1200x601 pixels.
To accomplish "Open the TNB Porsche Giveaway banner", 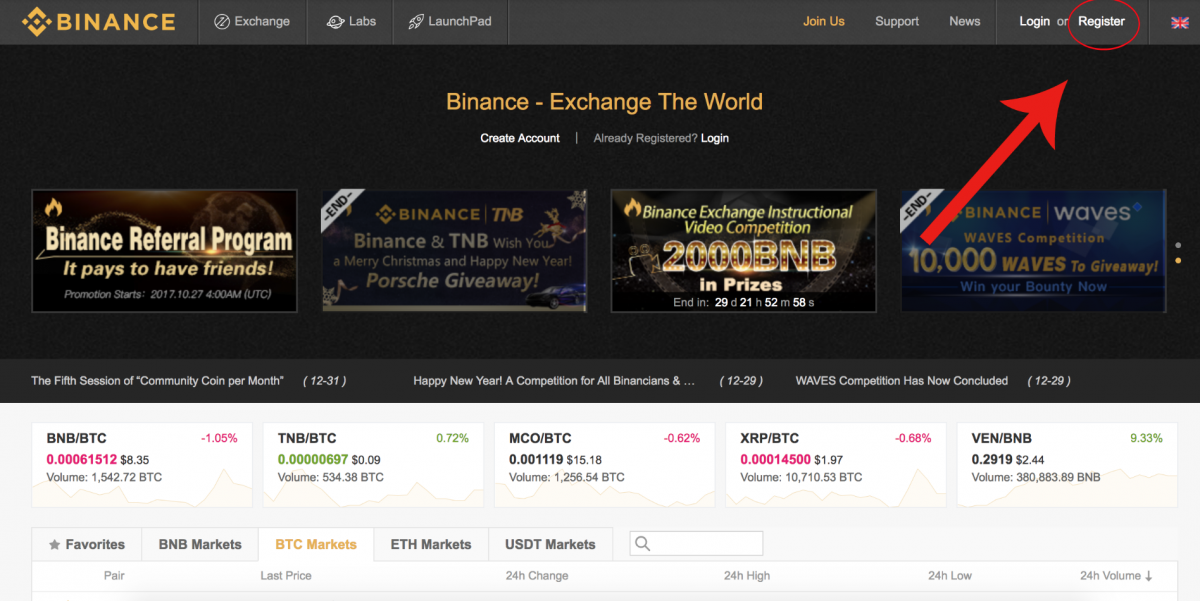I will (x=454, y=251).
